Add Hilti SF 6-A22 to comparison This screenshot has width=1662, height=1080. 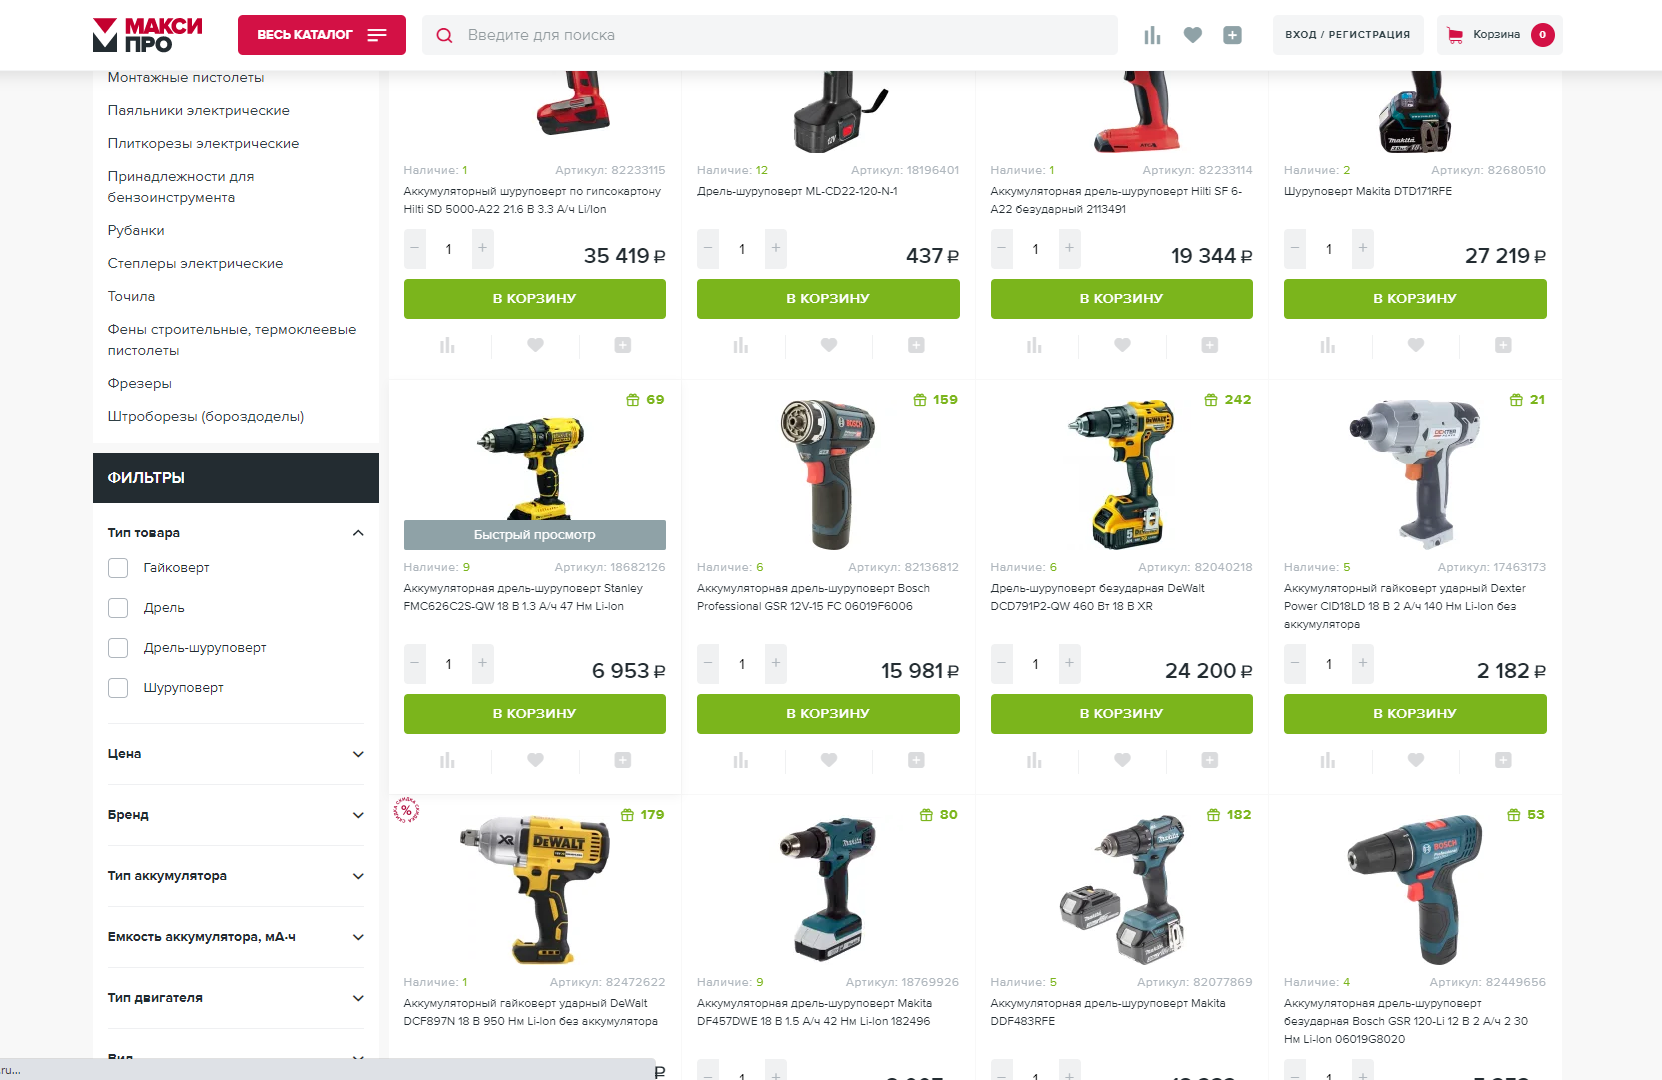pos(1034,345)
